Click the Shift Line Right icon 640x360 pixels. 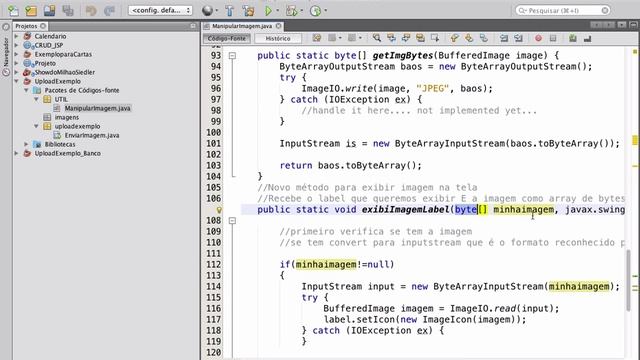pos(518,38)
